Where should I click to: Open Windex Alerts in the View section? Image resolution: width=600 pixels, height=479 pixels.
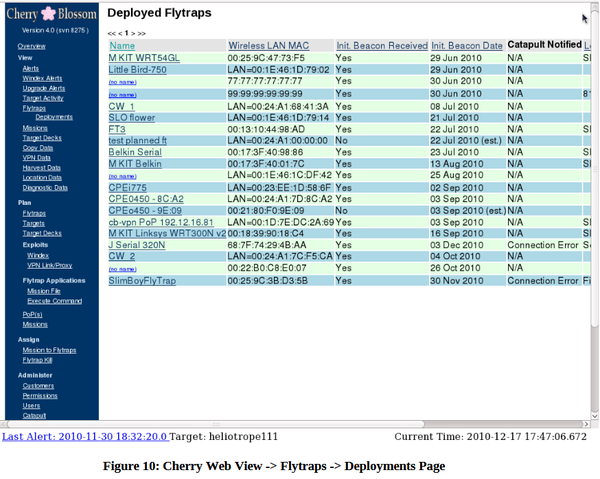coord(40,78)
